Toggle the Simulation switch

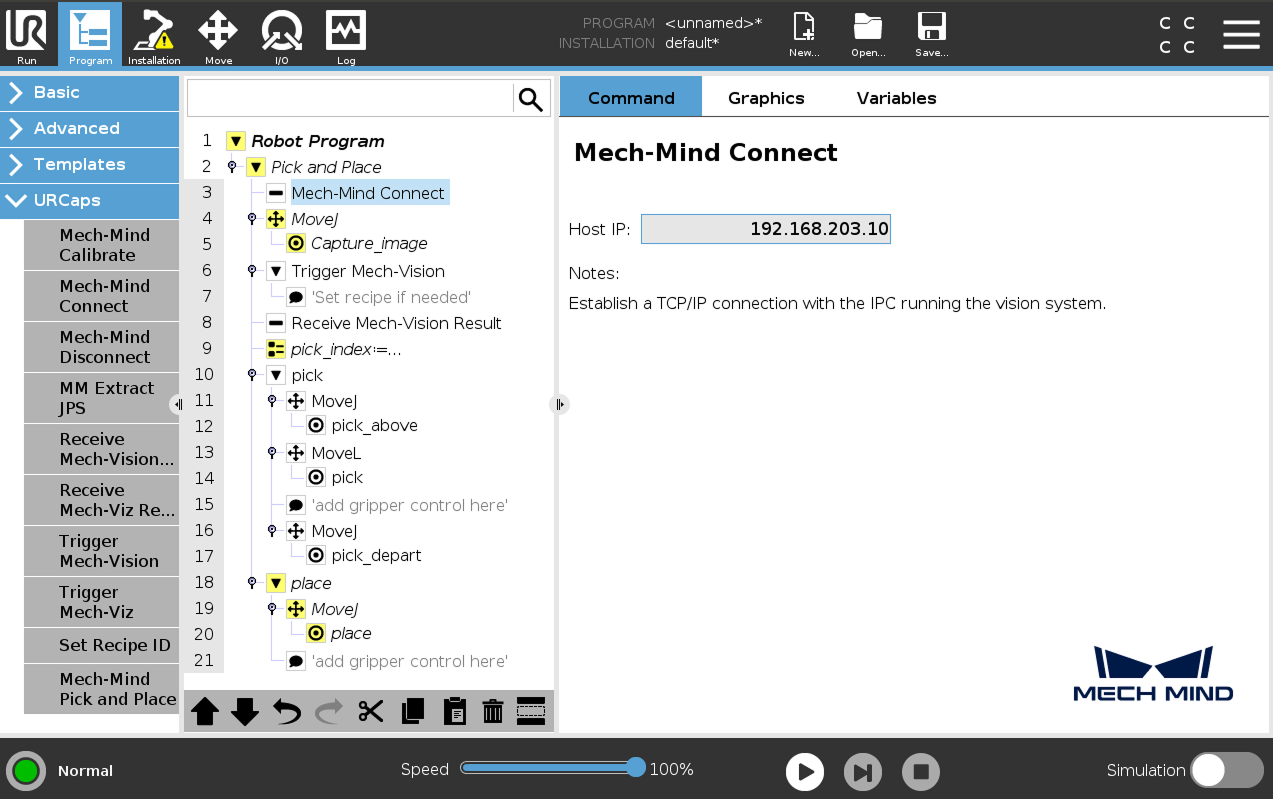[x=1227, y=770]
